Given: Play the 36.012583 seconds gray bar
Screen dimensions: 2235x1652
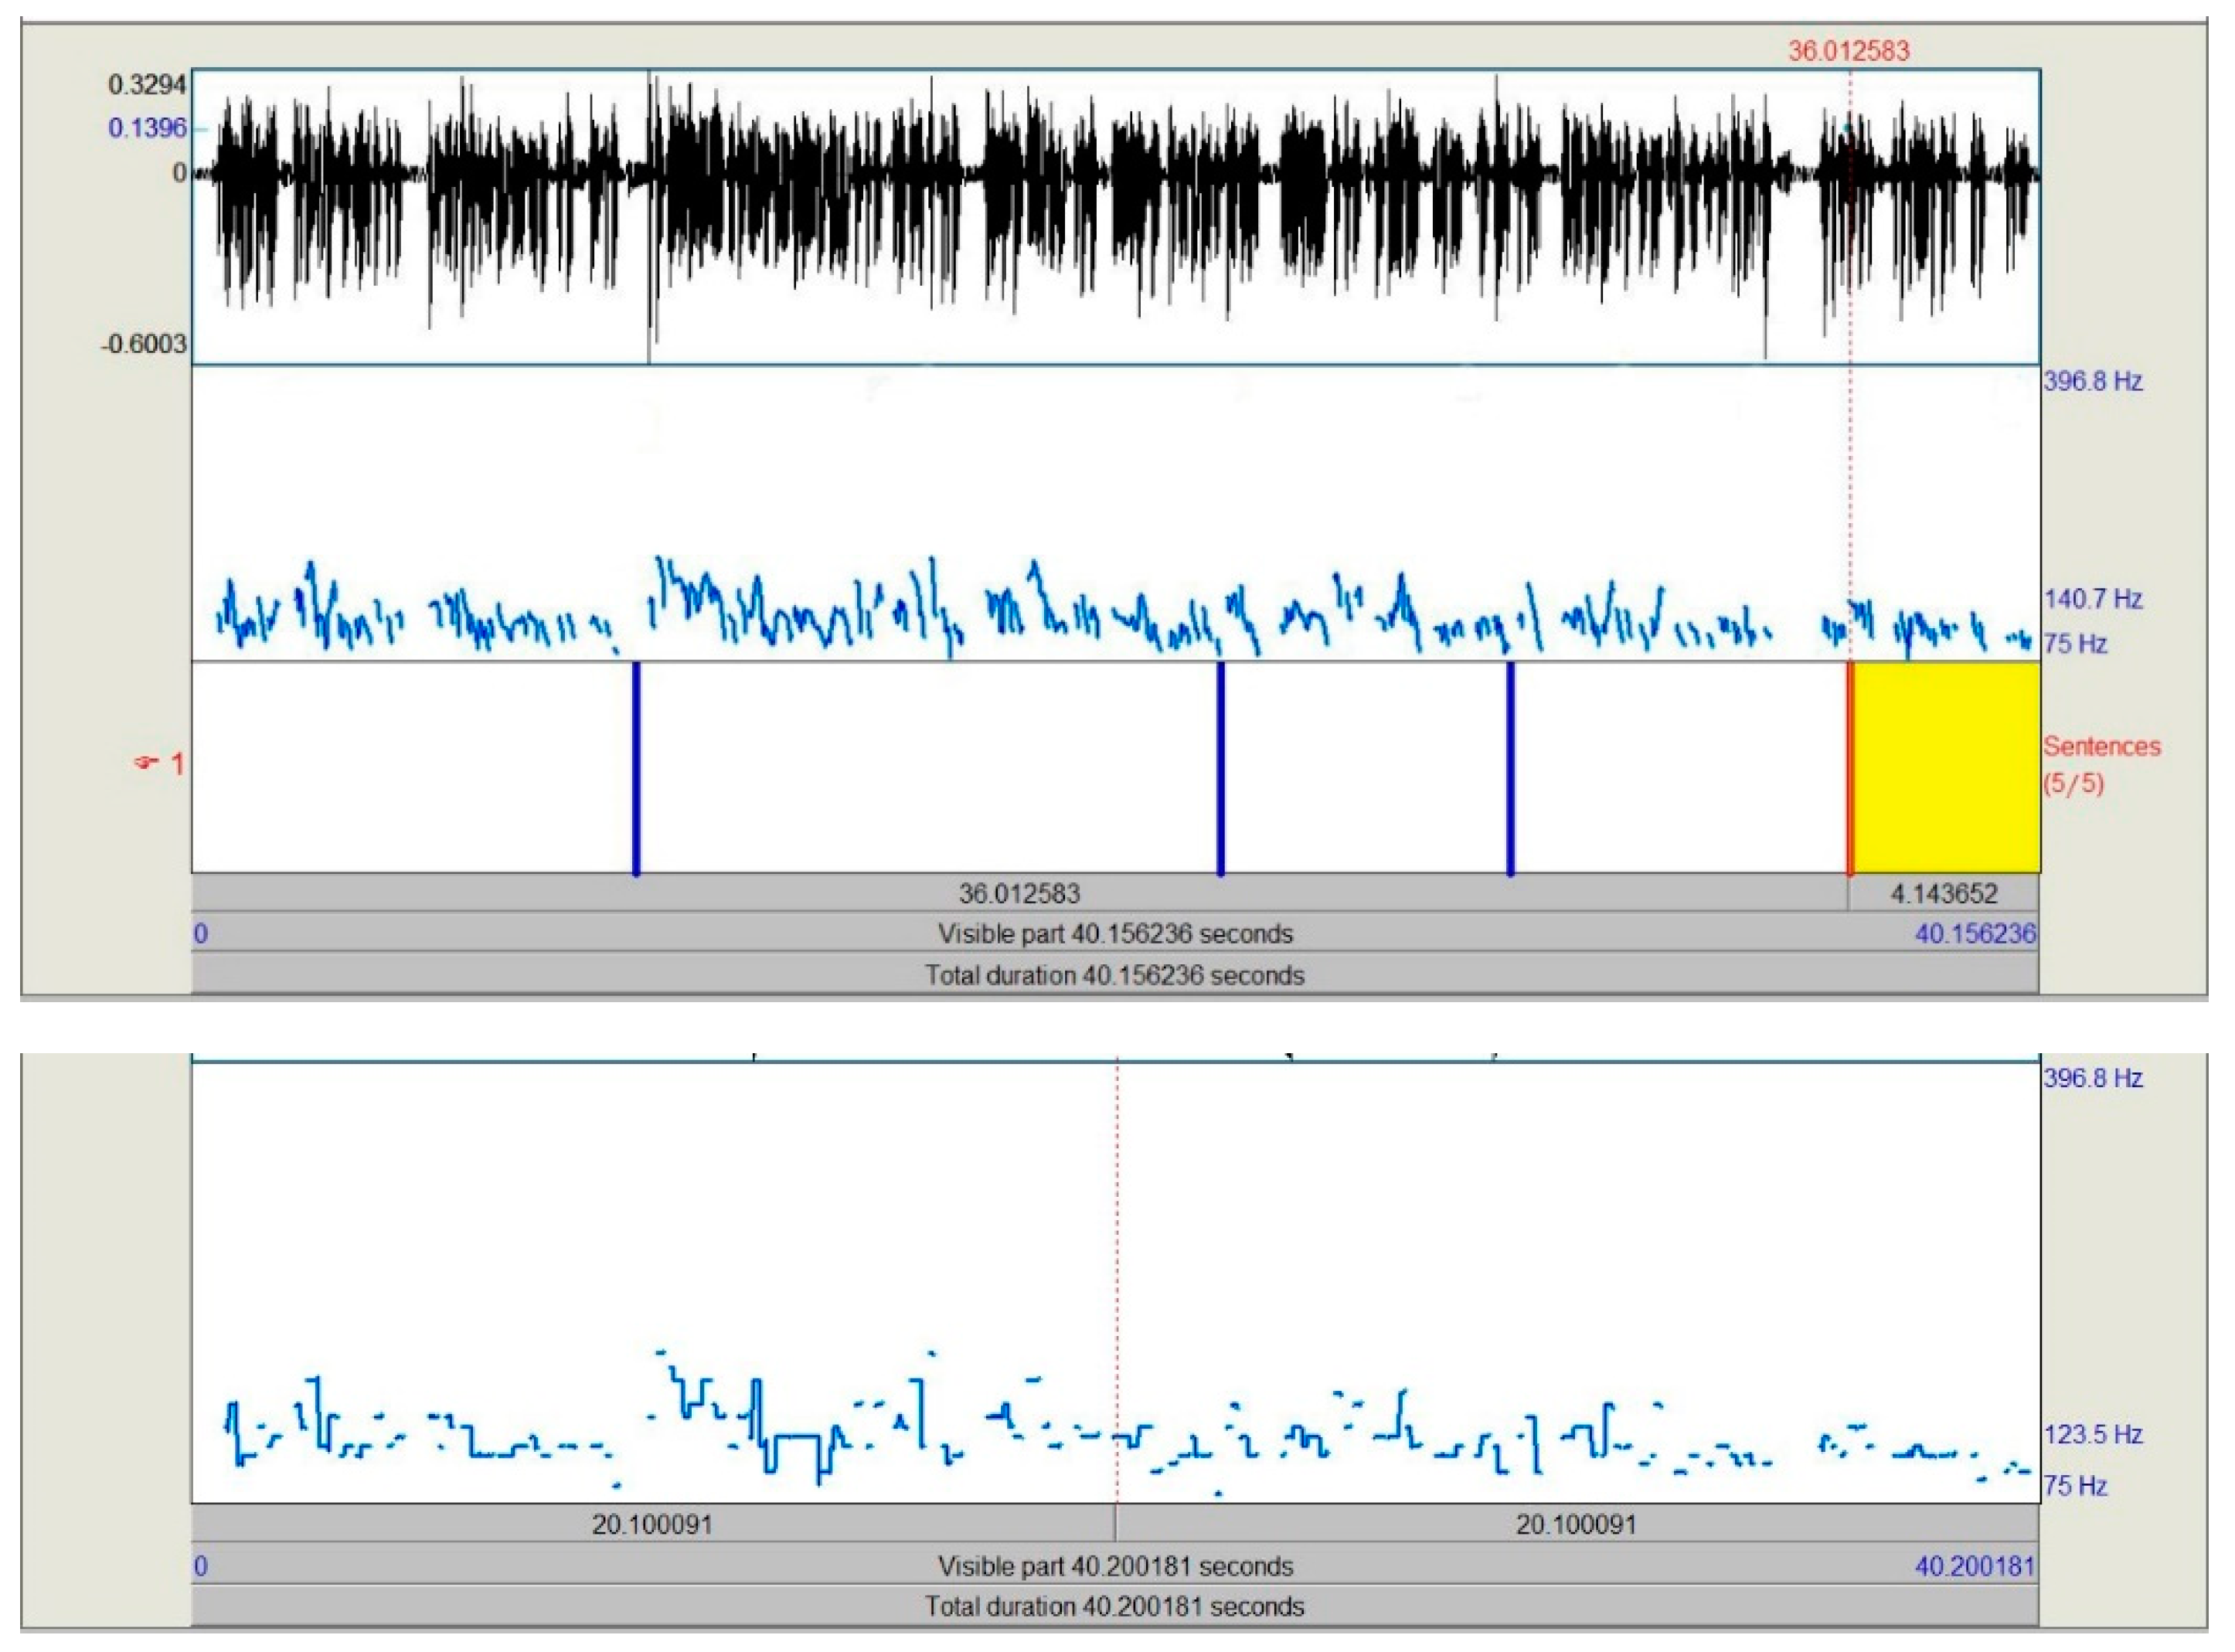Looking at the screenshot, I should 1019,893.
